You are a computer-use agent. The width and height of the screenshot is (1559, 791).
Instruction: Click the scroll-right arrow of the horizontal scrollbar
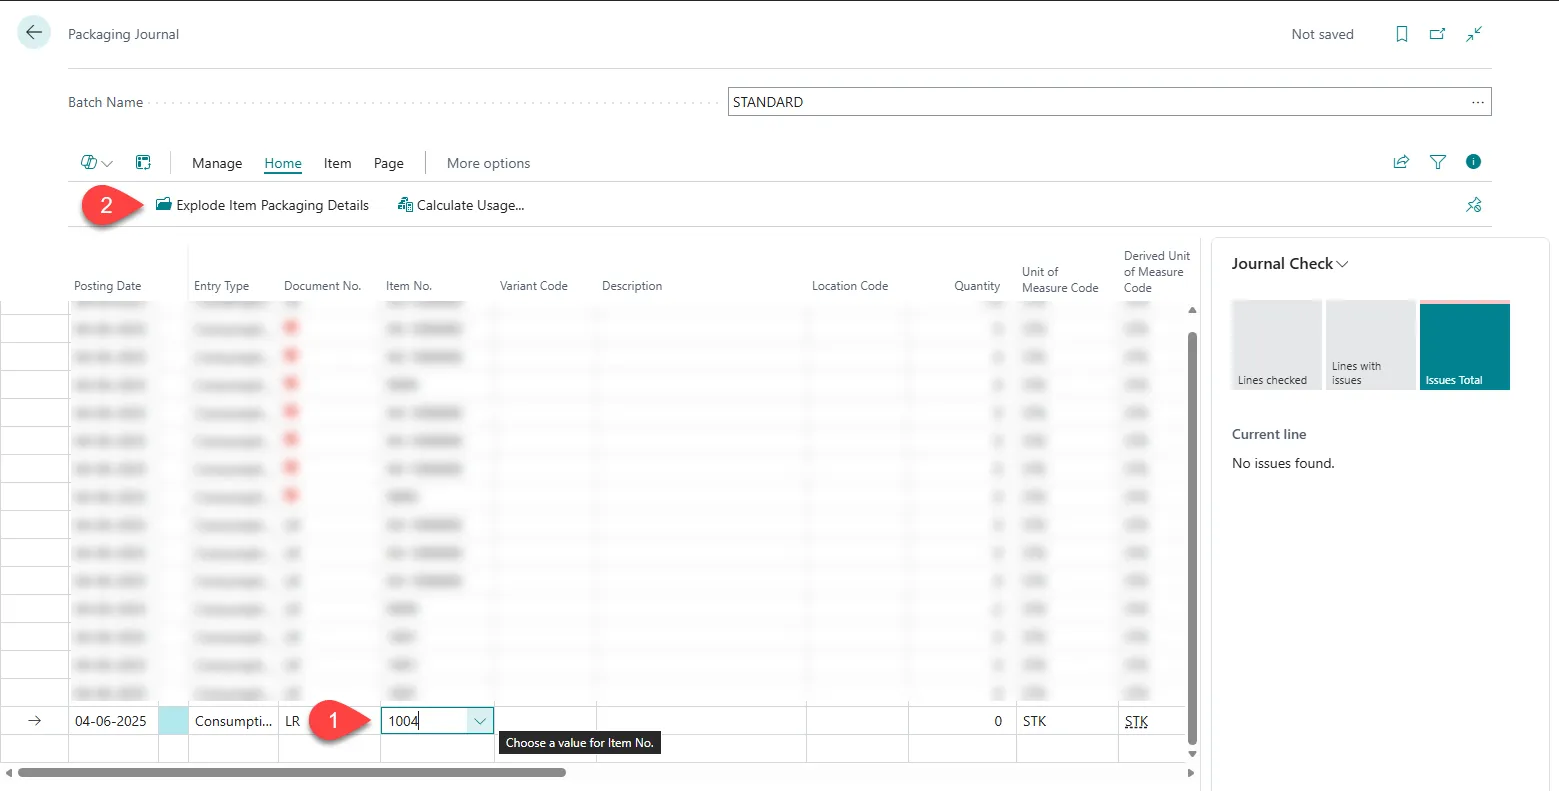[1191, 772]
